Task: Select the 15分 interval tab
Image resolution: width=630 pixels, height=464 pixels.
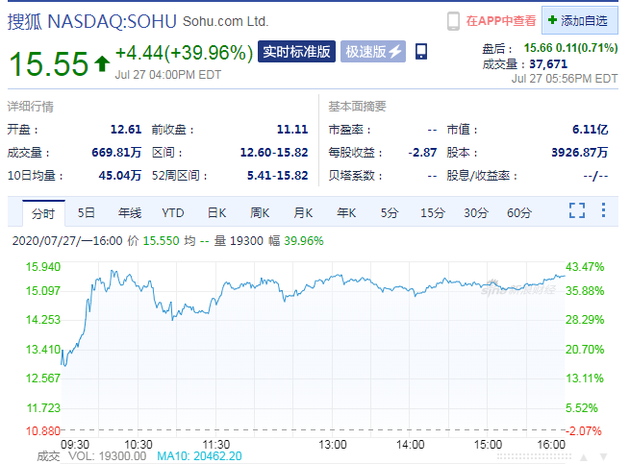Action: (x=433, y=213)
